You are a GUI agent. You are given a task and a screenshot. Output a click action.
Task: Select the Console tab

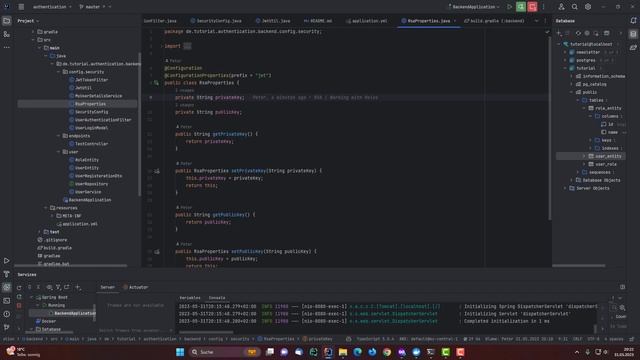(217, 298)
